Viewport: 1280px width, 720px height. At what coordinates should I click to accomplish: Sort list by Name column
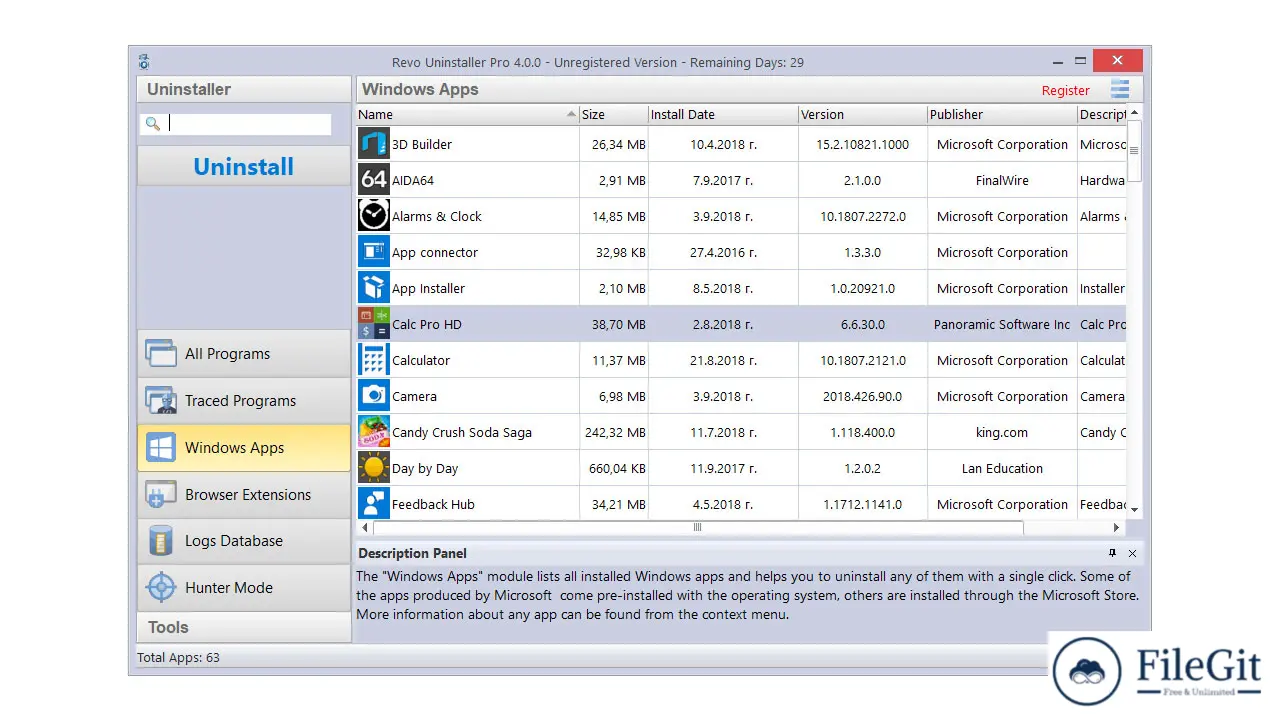tap(467, 114)
